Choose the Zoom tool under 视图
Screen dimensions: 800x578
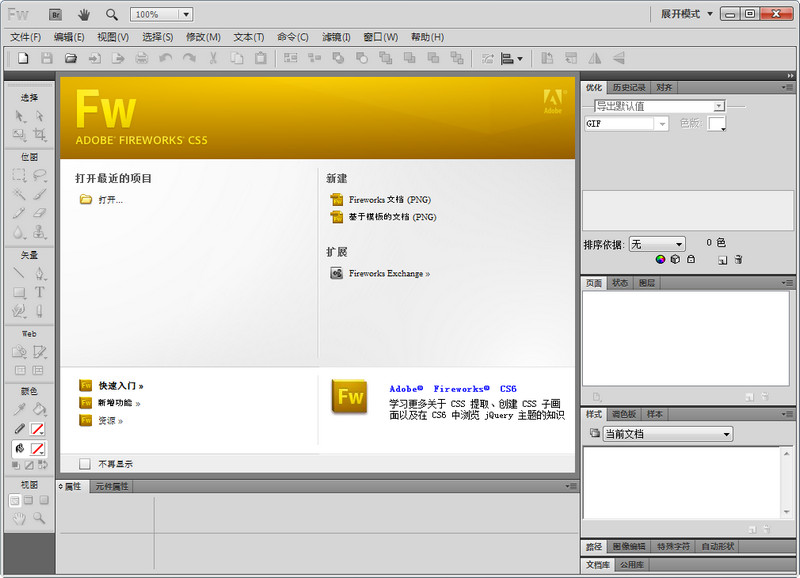tap(38, 519)
